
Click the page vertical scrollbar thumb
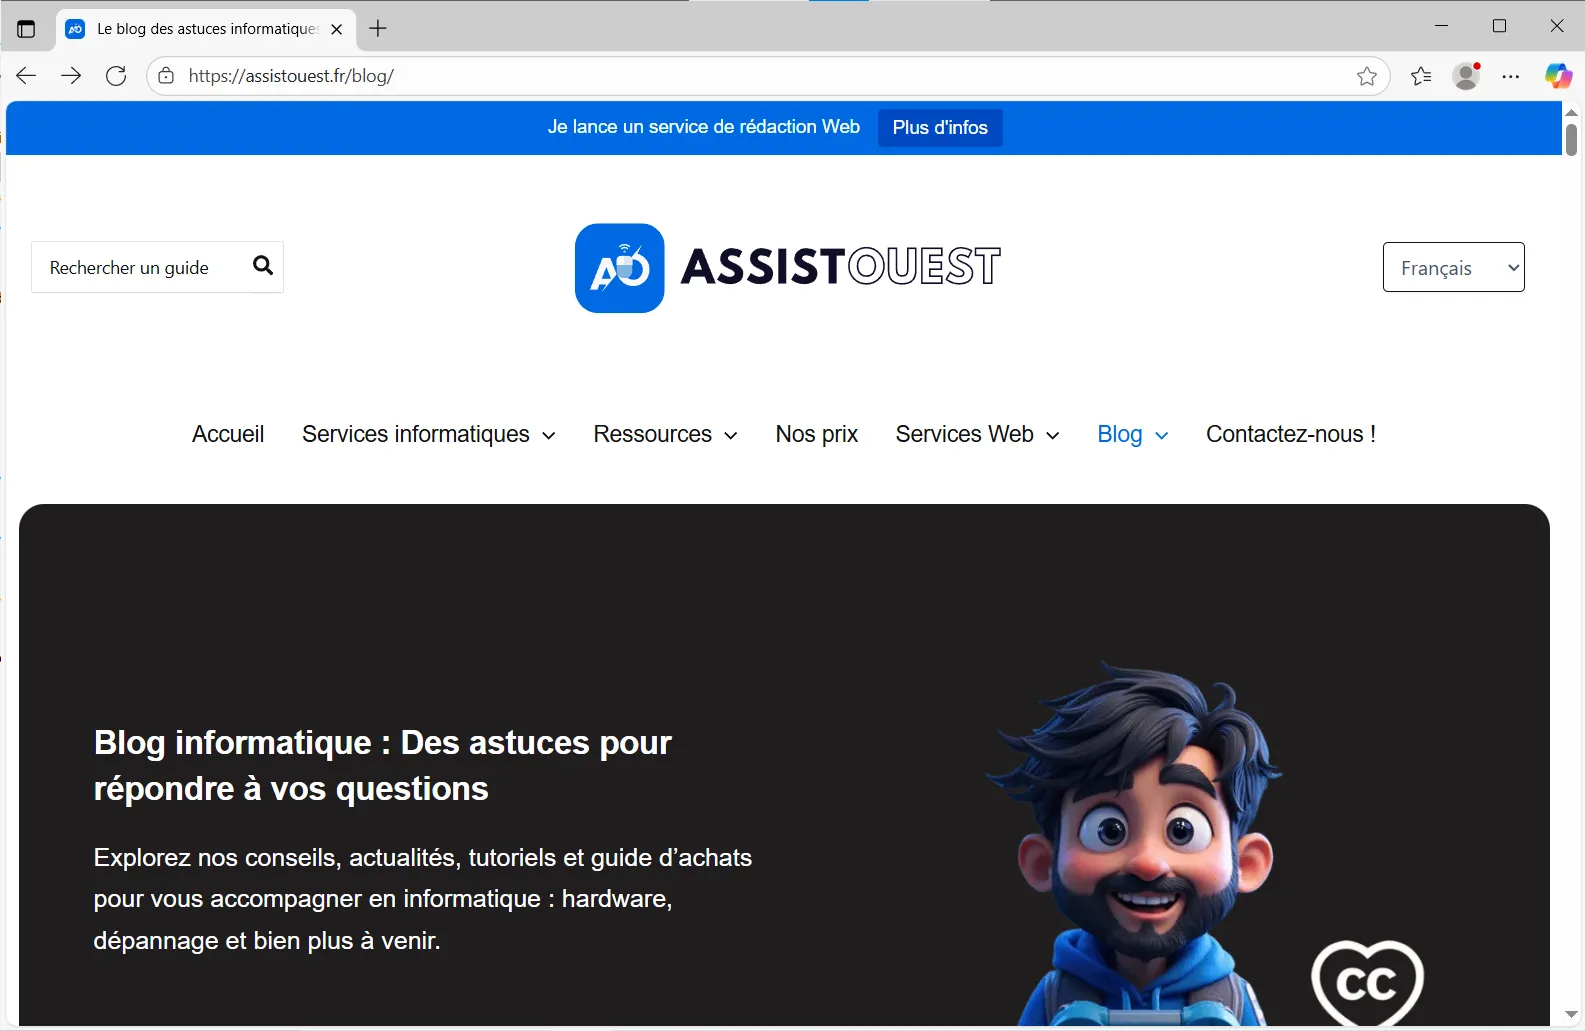point(1571,139)
